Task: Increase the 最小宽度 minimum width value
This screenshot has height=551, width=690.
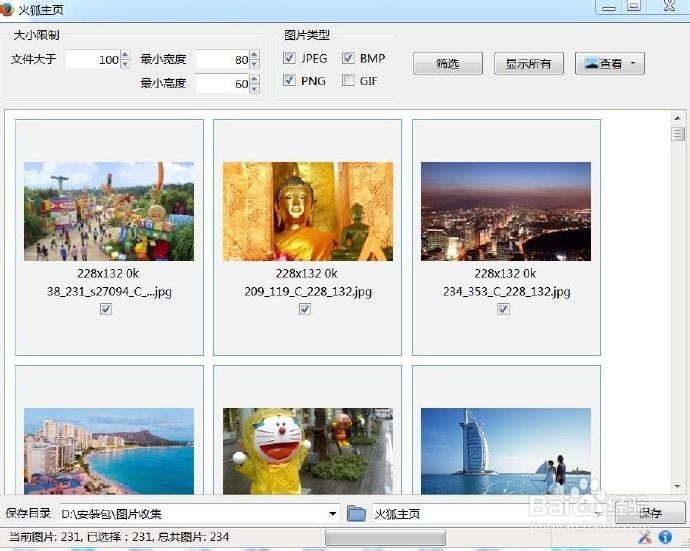Action: coord(254,55)
